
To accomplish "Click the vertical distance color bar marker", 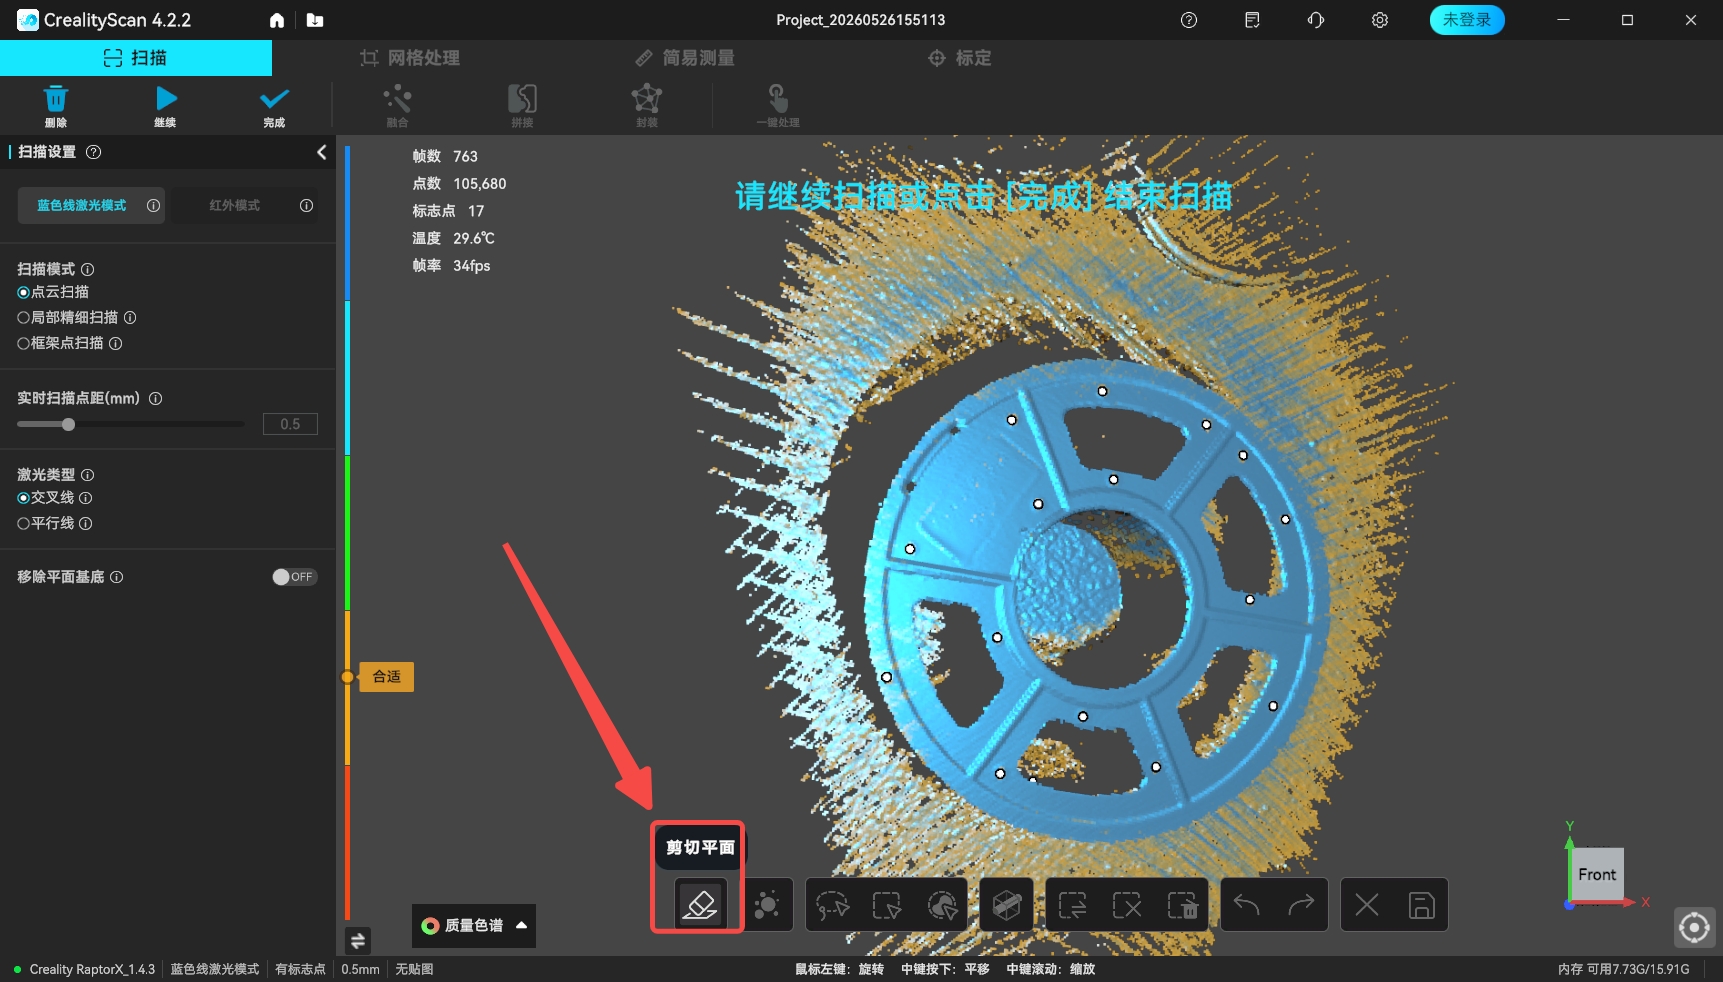I will [347, 677].
